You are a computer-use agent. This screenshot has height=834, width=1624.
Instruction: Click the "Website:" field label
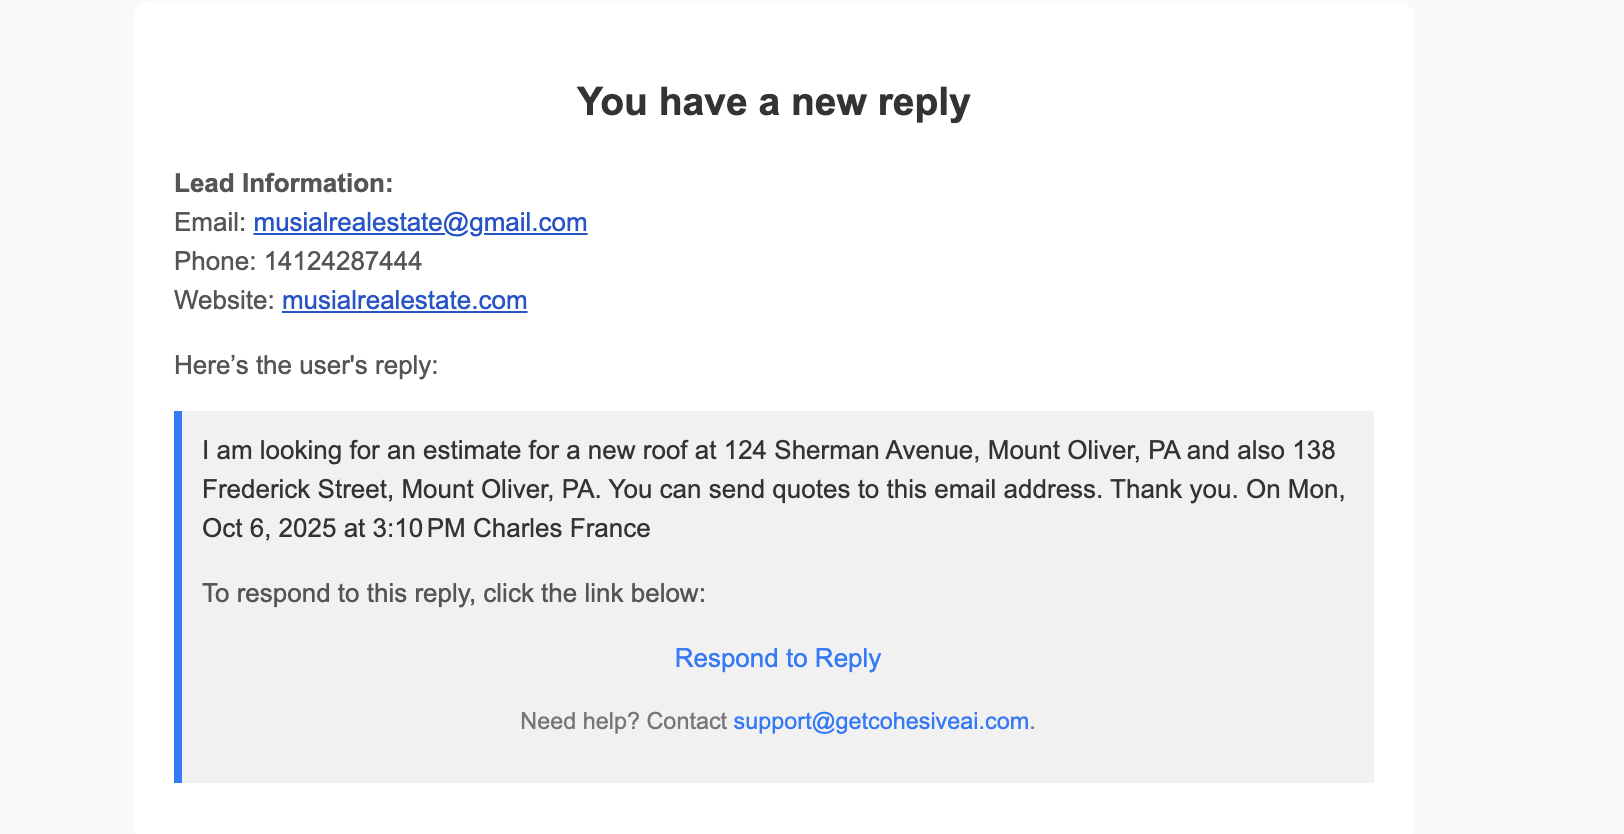point(223,300)
